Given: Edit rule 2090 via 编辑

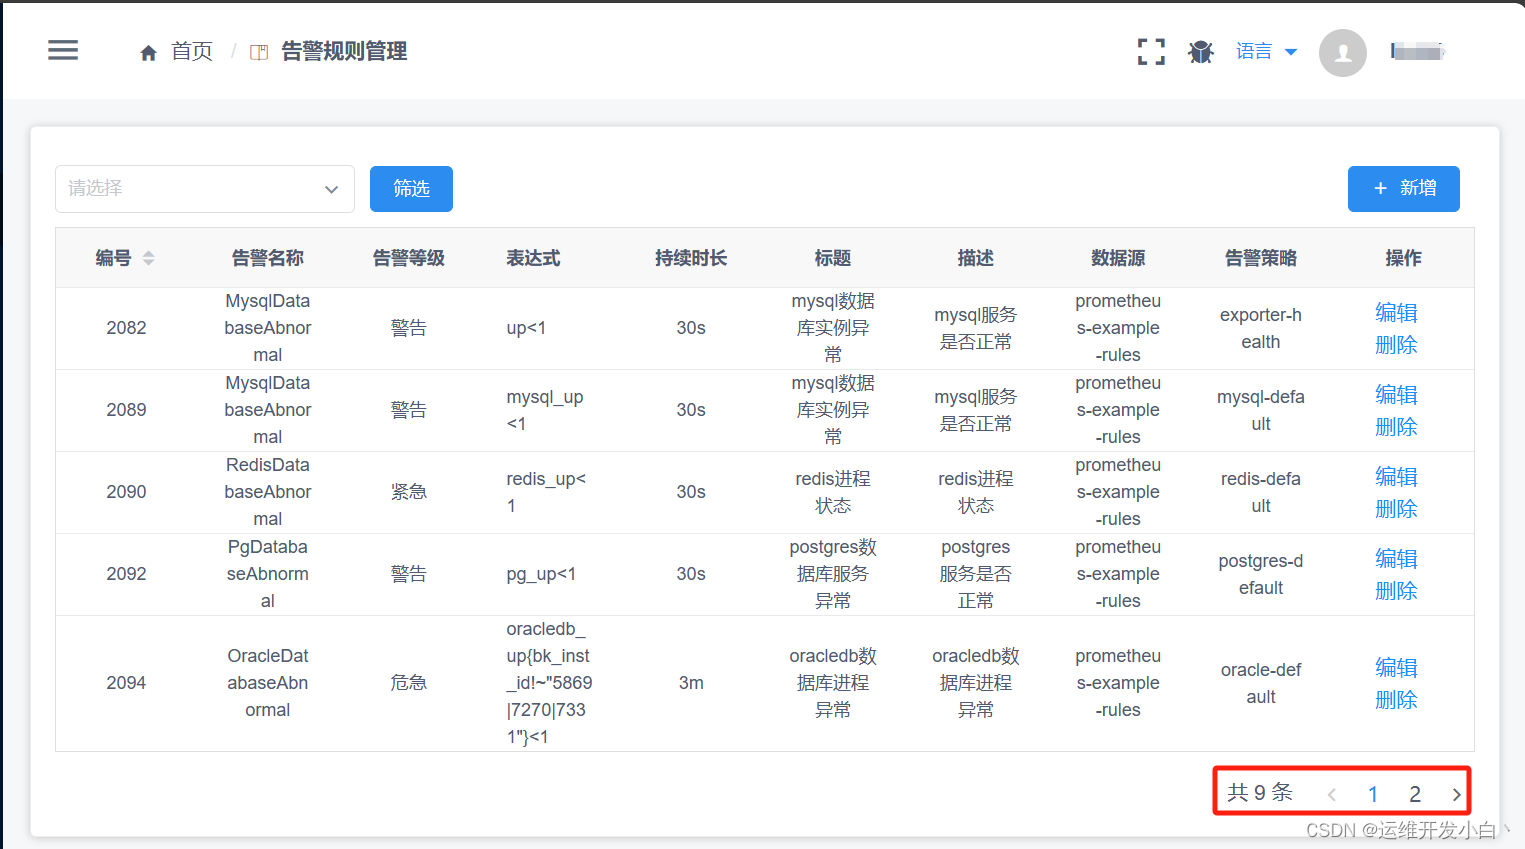Looking at the screenshot, I should click(1396, 477).
